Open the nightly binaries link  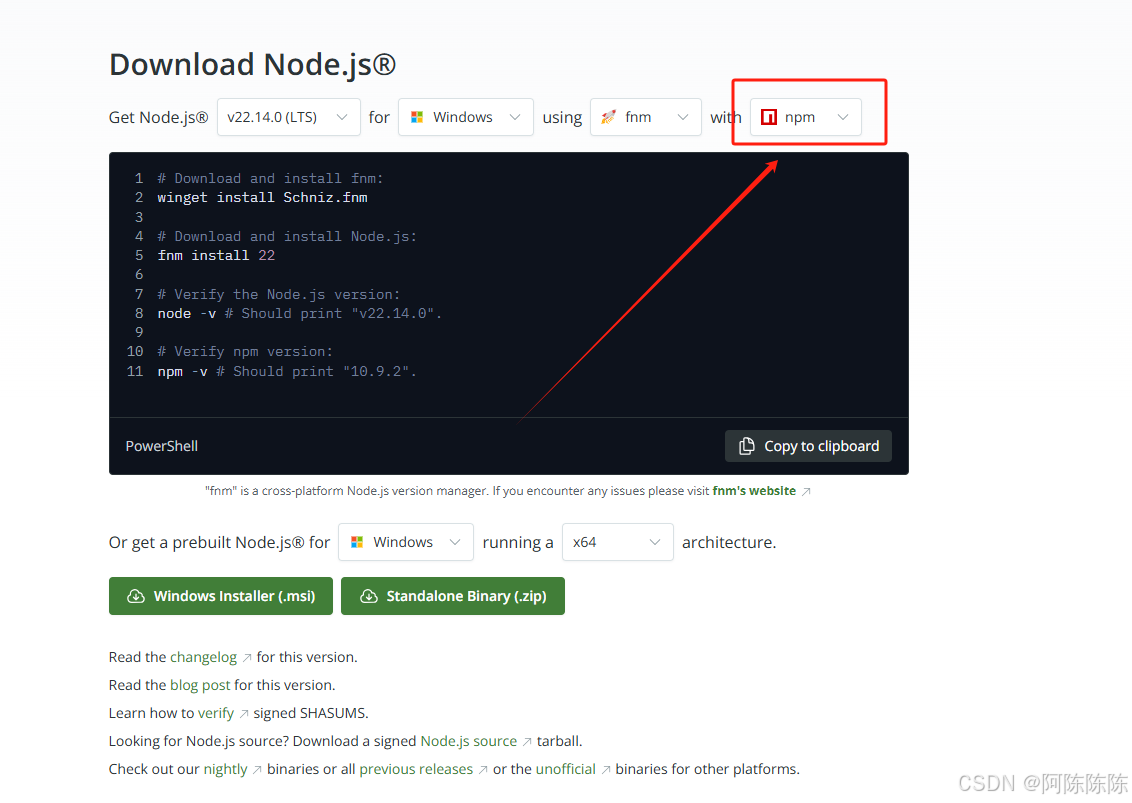[225, 769]
